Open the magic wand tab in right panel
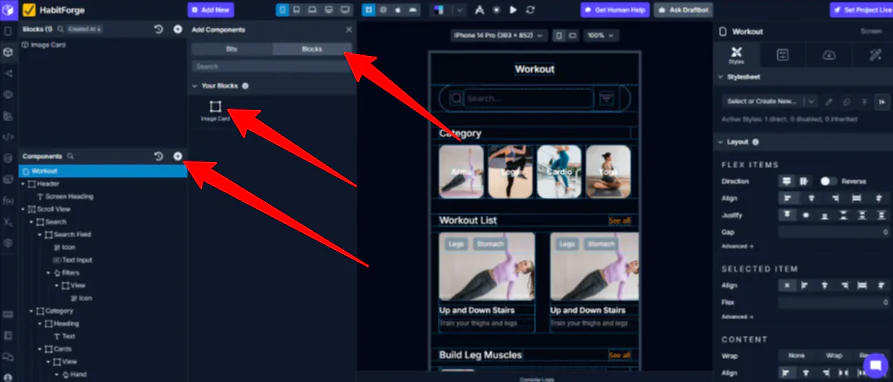Viewport: 893px width, 382px height. point(874,55)
